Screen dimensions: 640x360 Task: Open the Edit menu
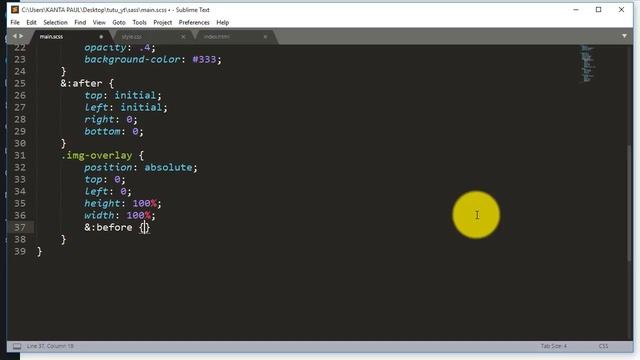point(31,22)
